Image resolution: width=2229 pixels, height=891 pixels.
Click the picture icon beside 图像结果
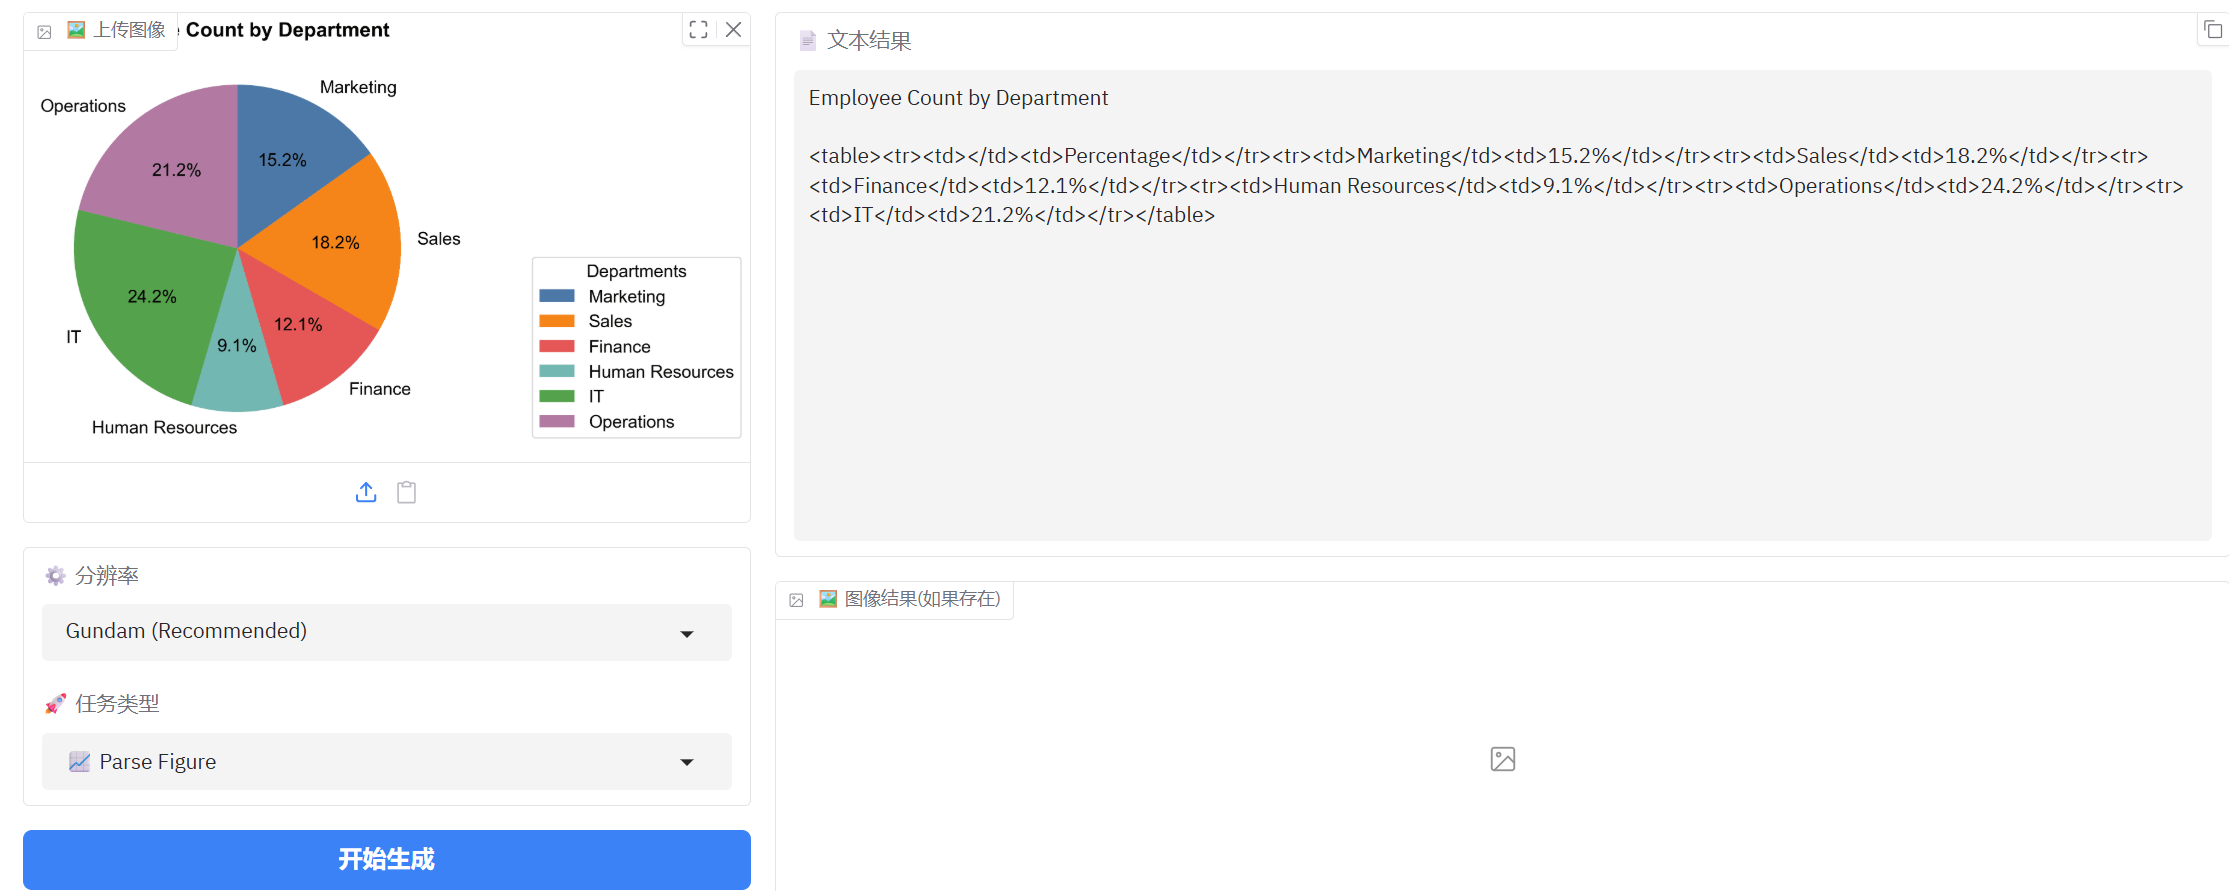[828, 599]
